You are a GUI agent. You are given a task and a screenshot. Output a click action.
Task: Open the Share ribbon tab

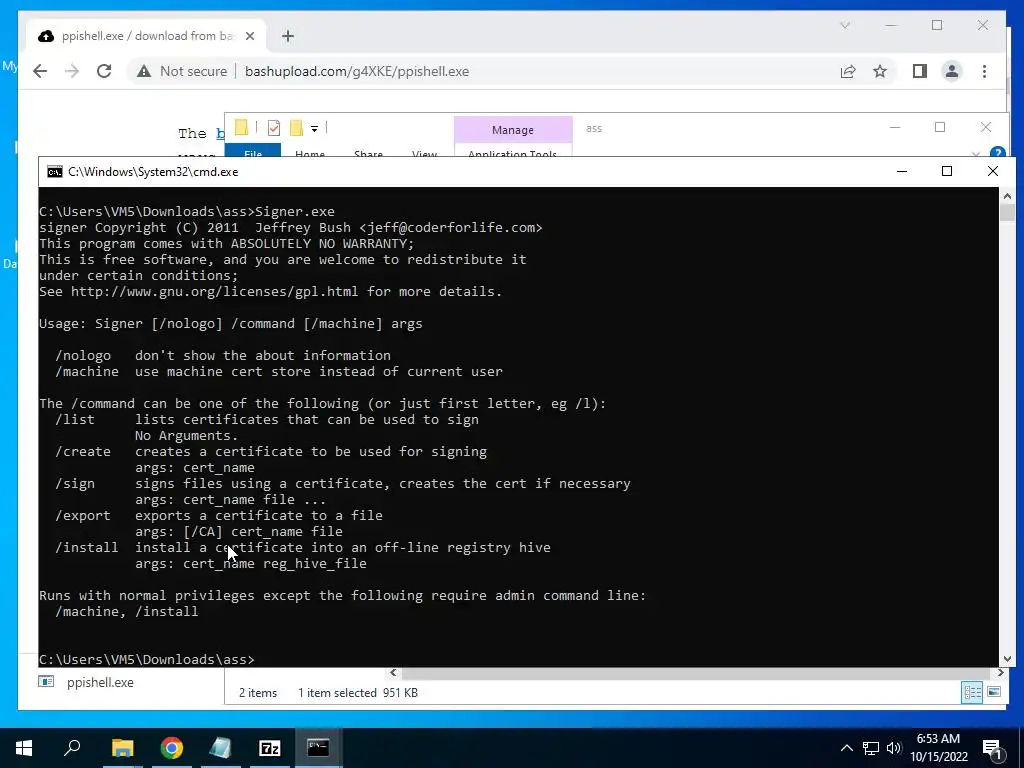(x=368, y=153)
